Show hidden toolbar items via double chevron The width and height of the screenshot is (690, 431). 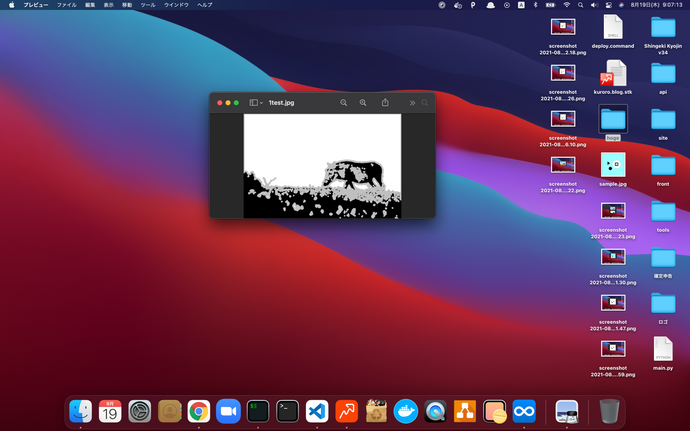[412, 103]
